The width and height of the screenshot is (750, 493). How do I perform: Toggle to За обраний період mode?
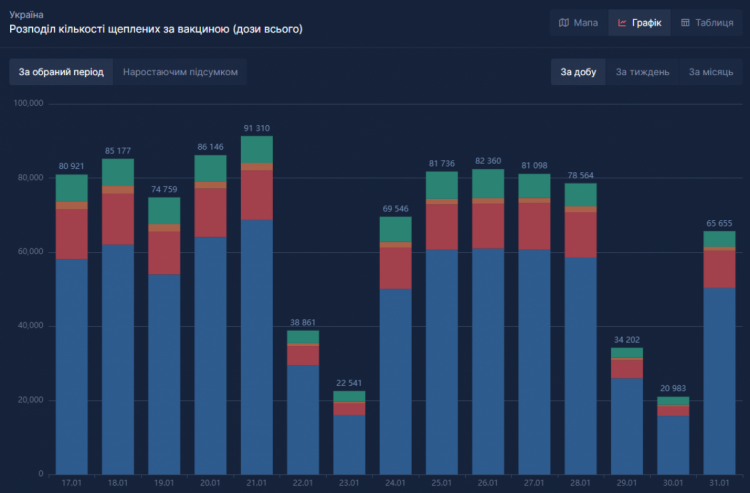pos(61,72)
